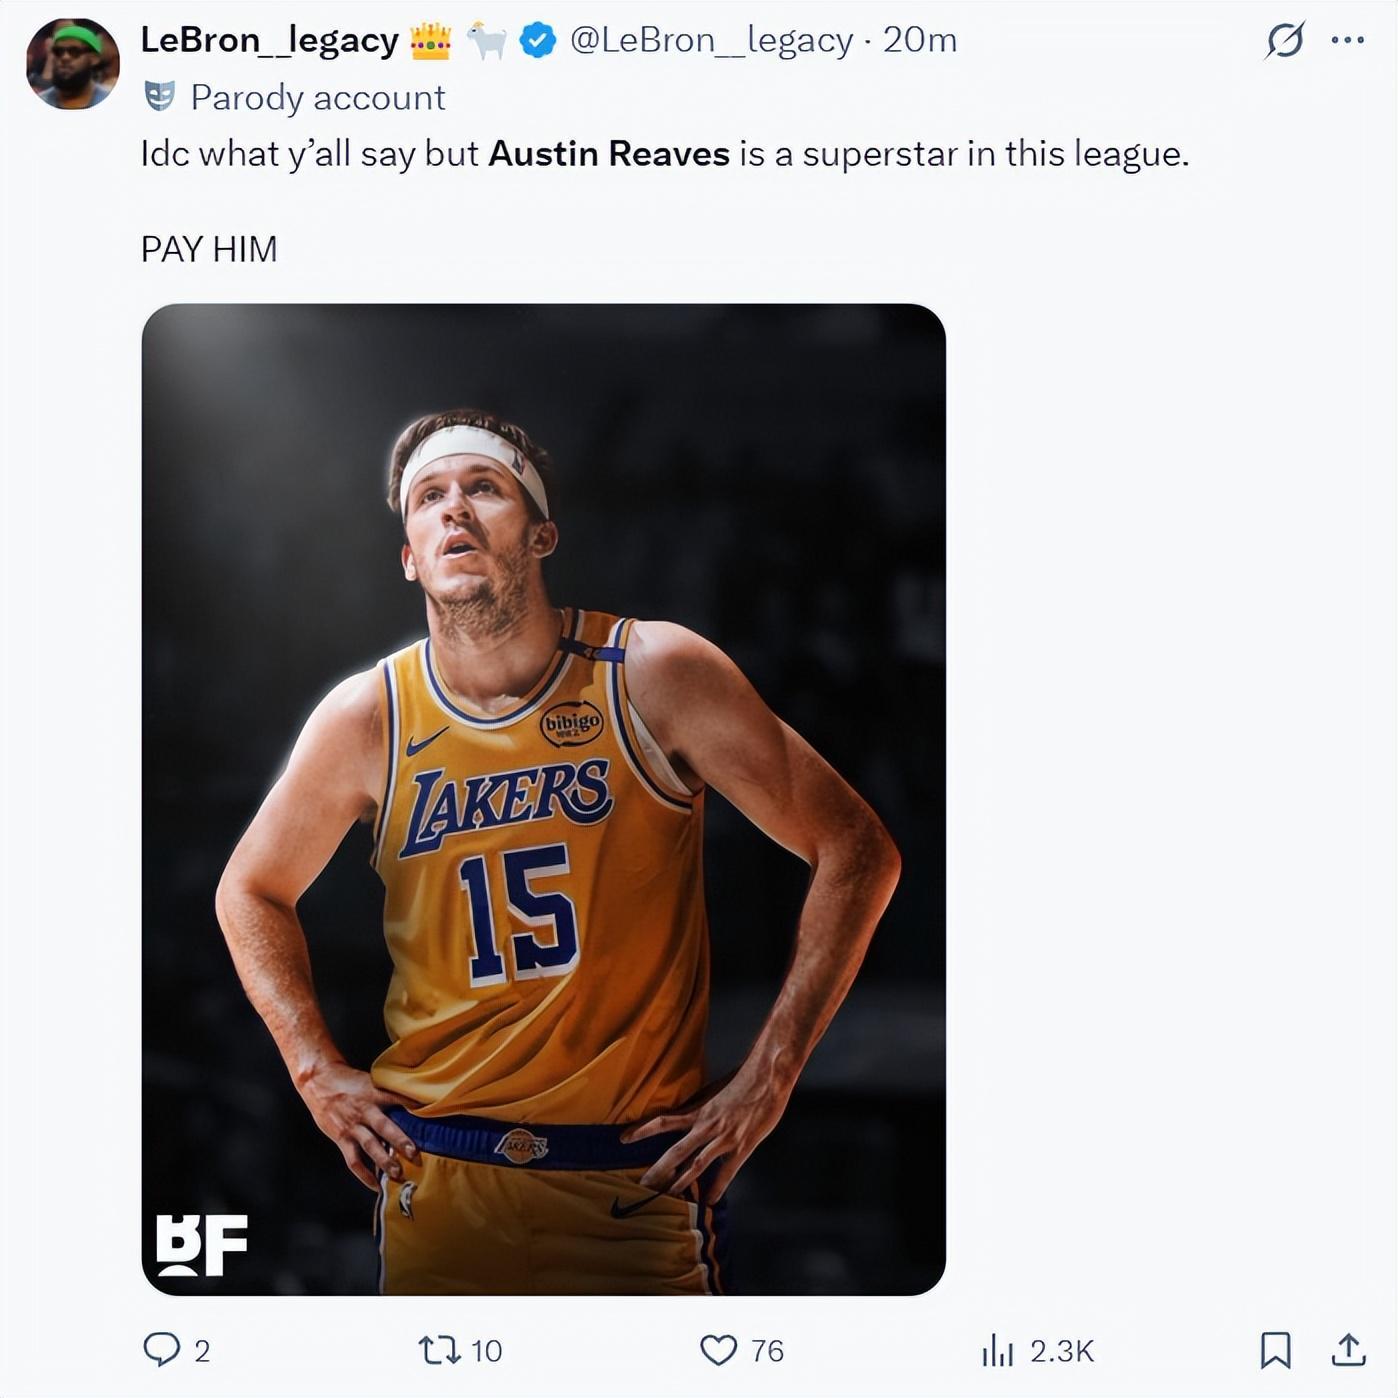Click the 2.3K views count
The image size is (1398, 1398).
[1062, 1351]
